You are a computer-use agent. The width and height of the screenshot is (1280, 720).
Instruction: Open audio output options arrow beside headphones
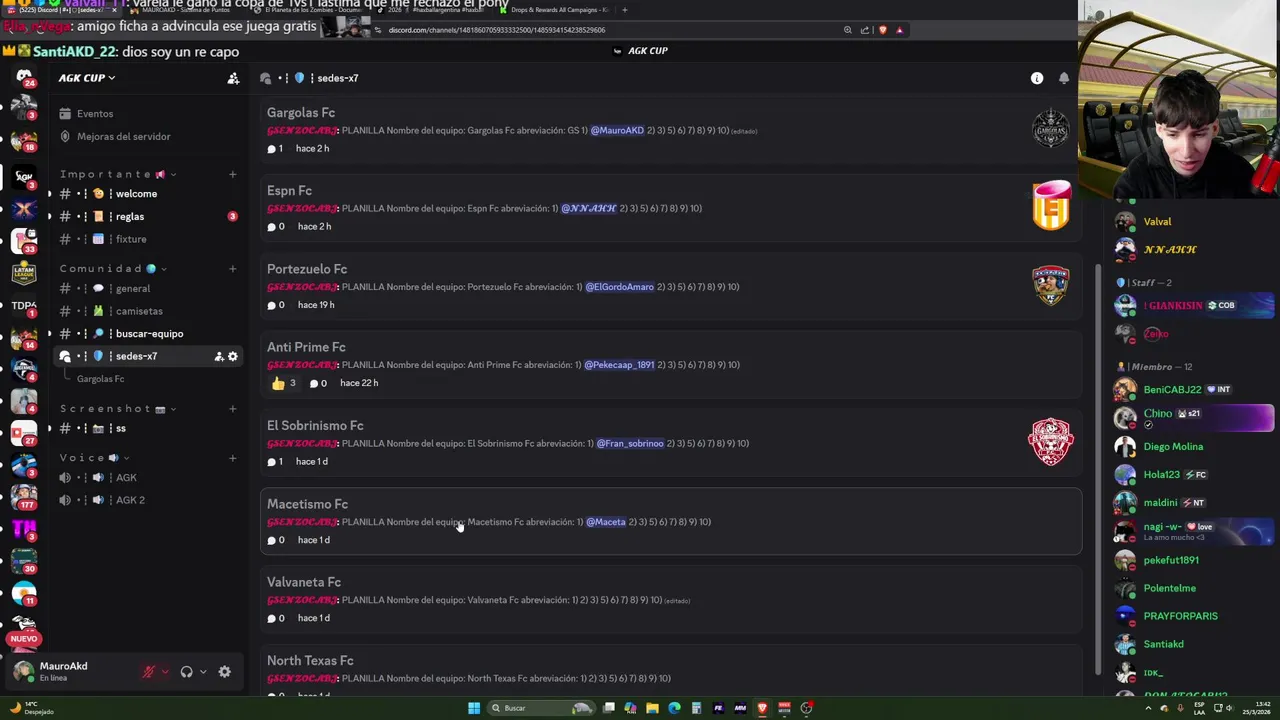click(x=203, y=672)
